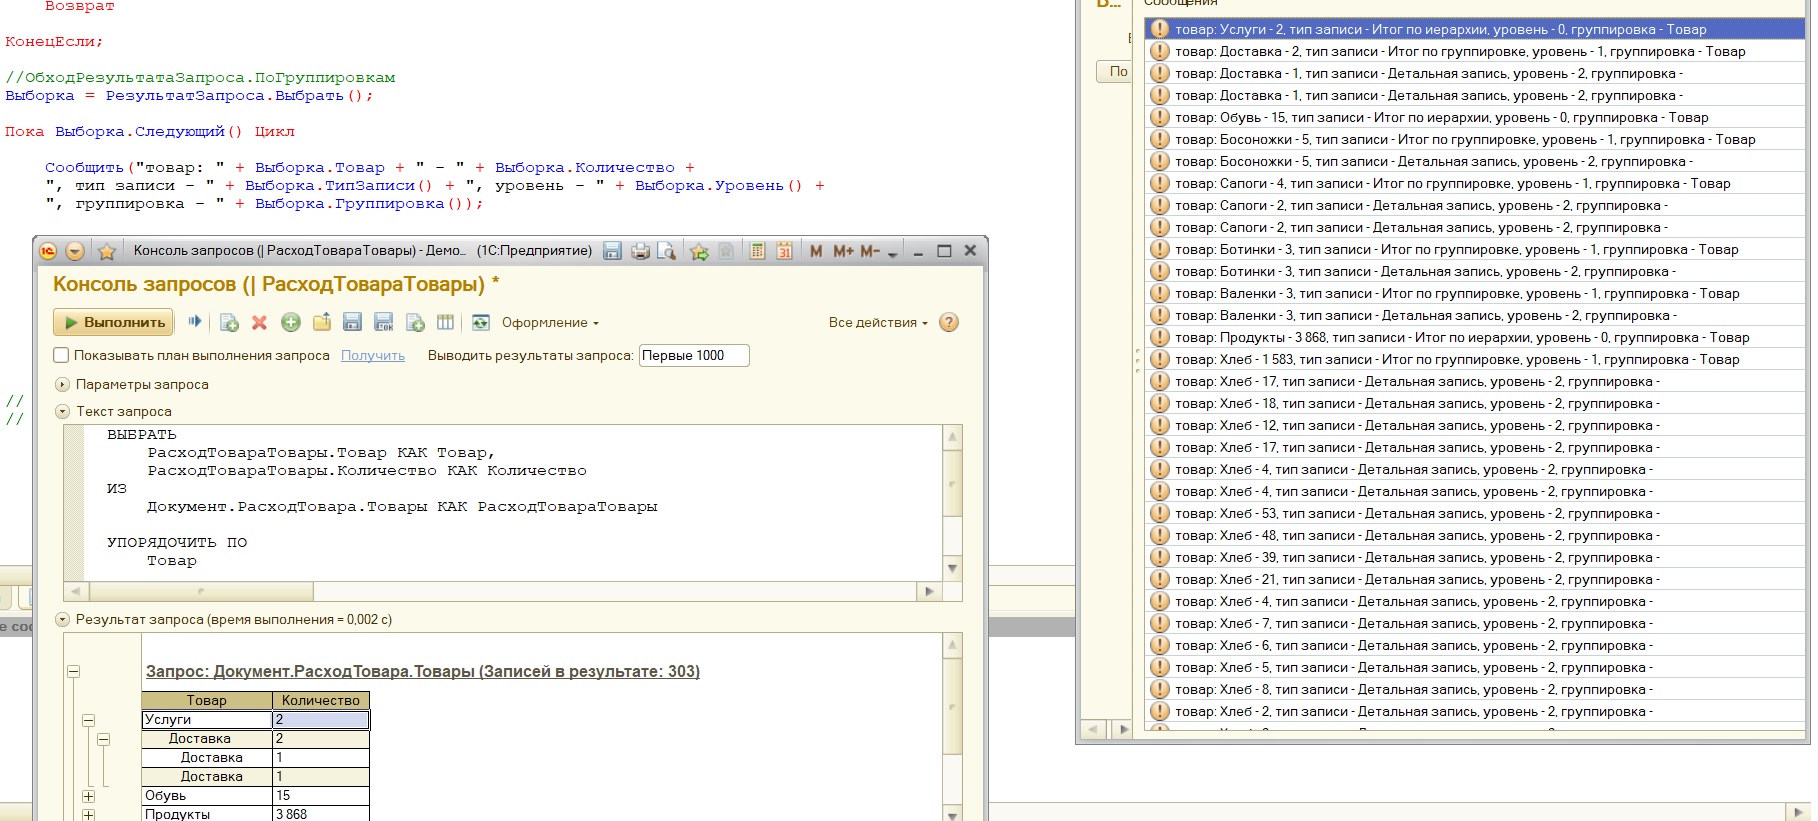Collapse the result report group with top minus box
This screenshot has width=1818, height=821.
73,672
